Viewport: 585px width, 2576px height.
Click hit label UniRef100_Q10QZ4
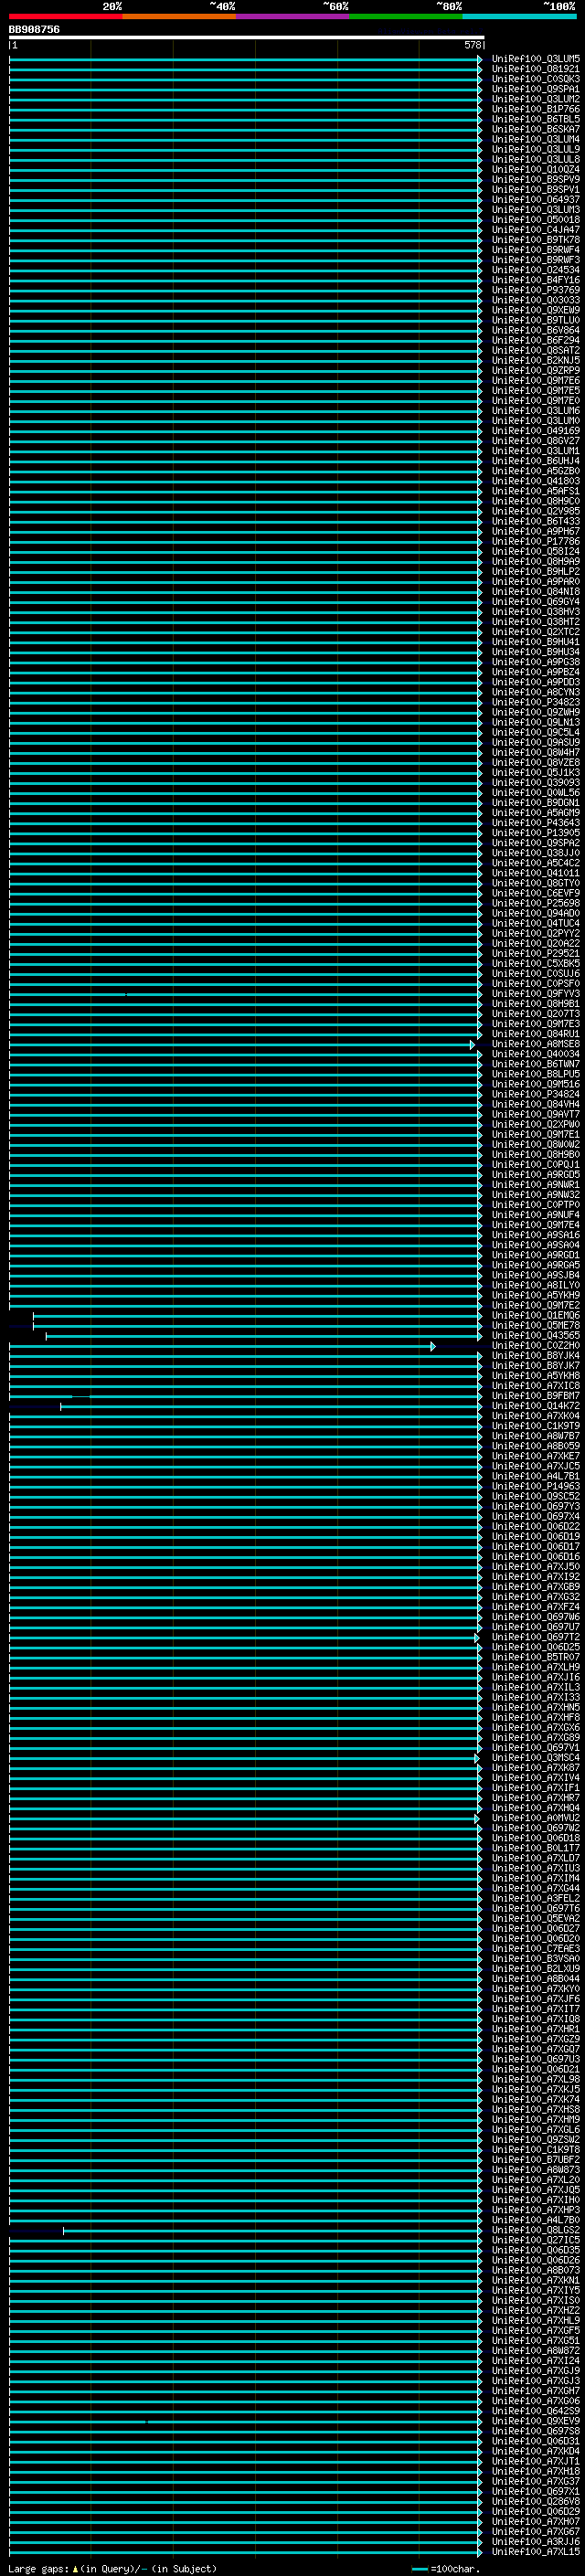pos(535,170)
